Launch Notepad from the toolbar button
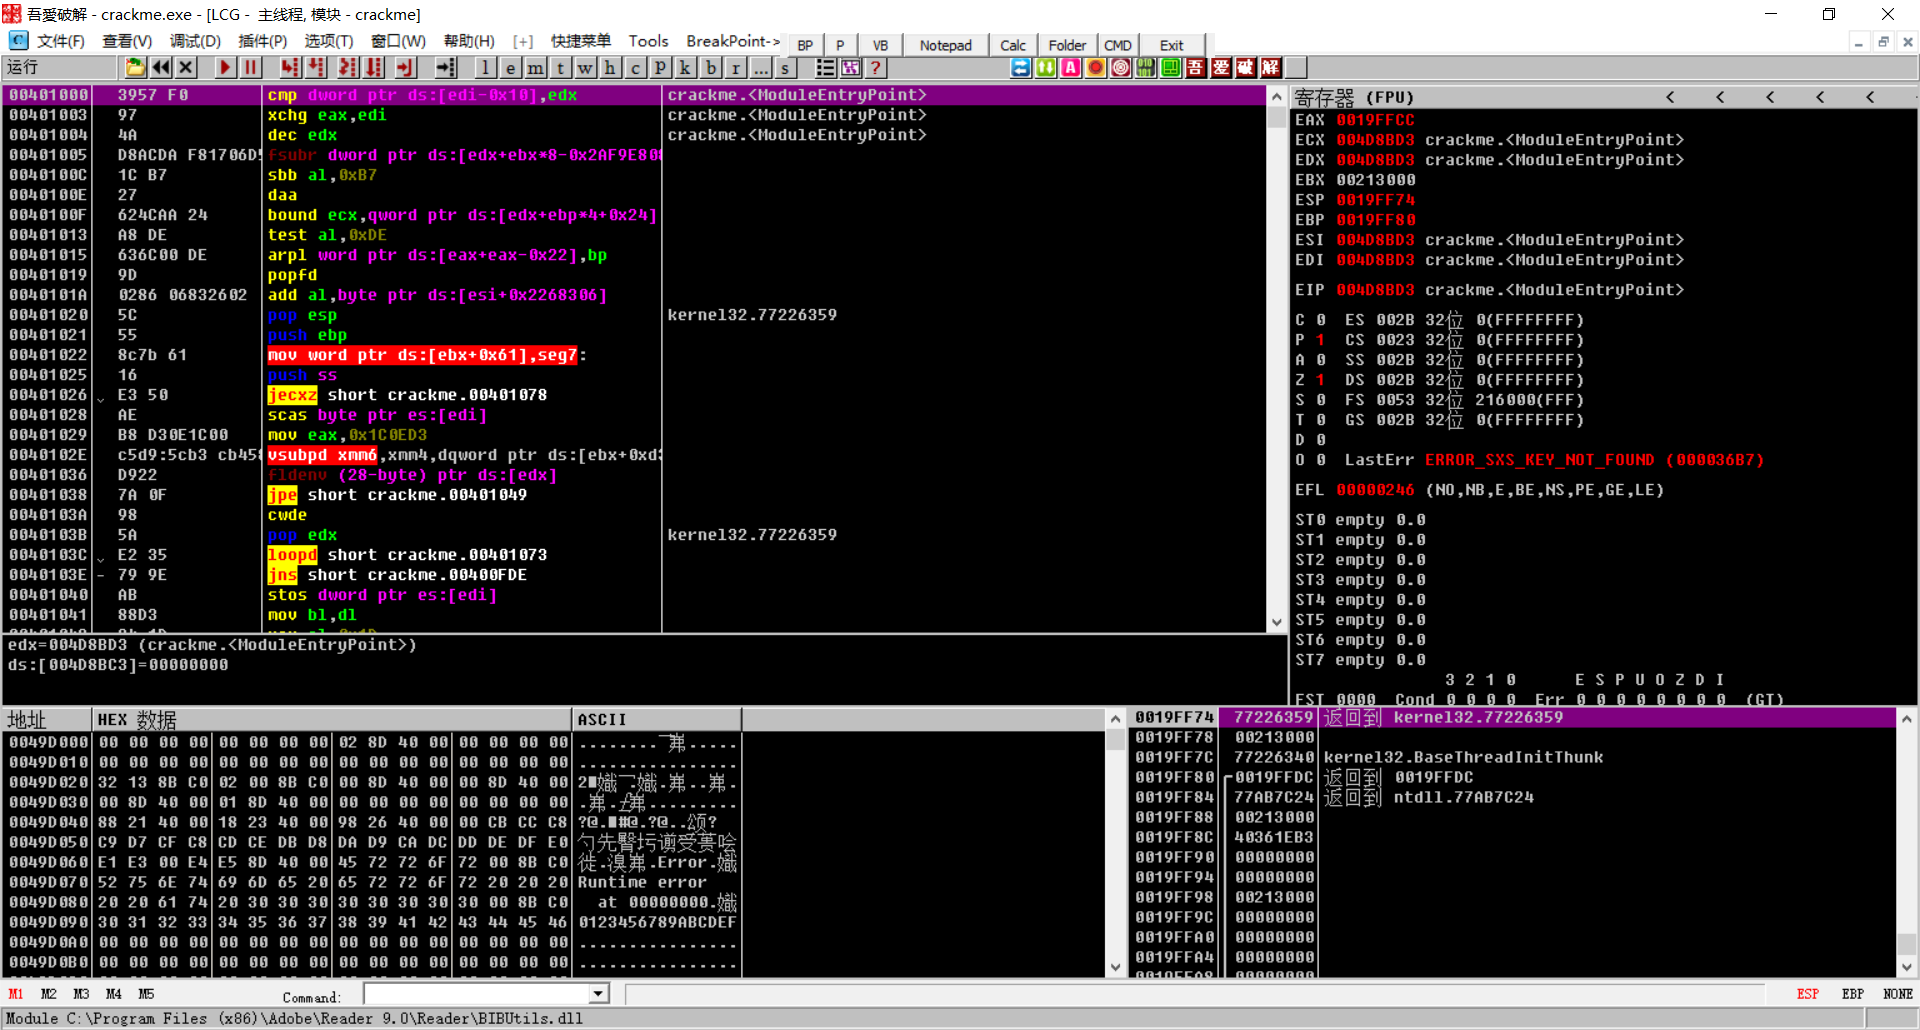This screenshot has width=1920, height=1030. (945, 45)
